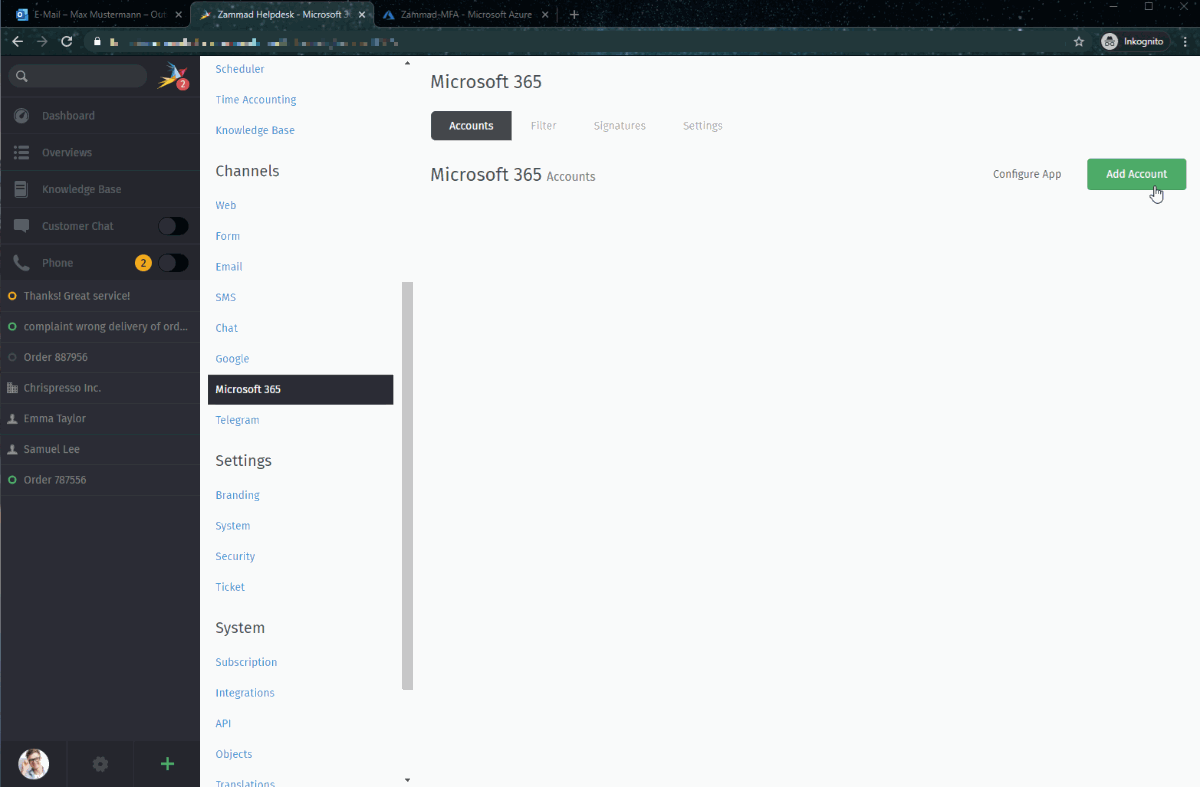
Task: Toggle the Phone availability switch
Action: click(x=173, y=263)
